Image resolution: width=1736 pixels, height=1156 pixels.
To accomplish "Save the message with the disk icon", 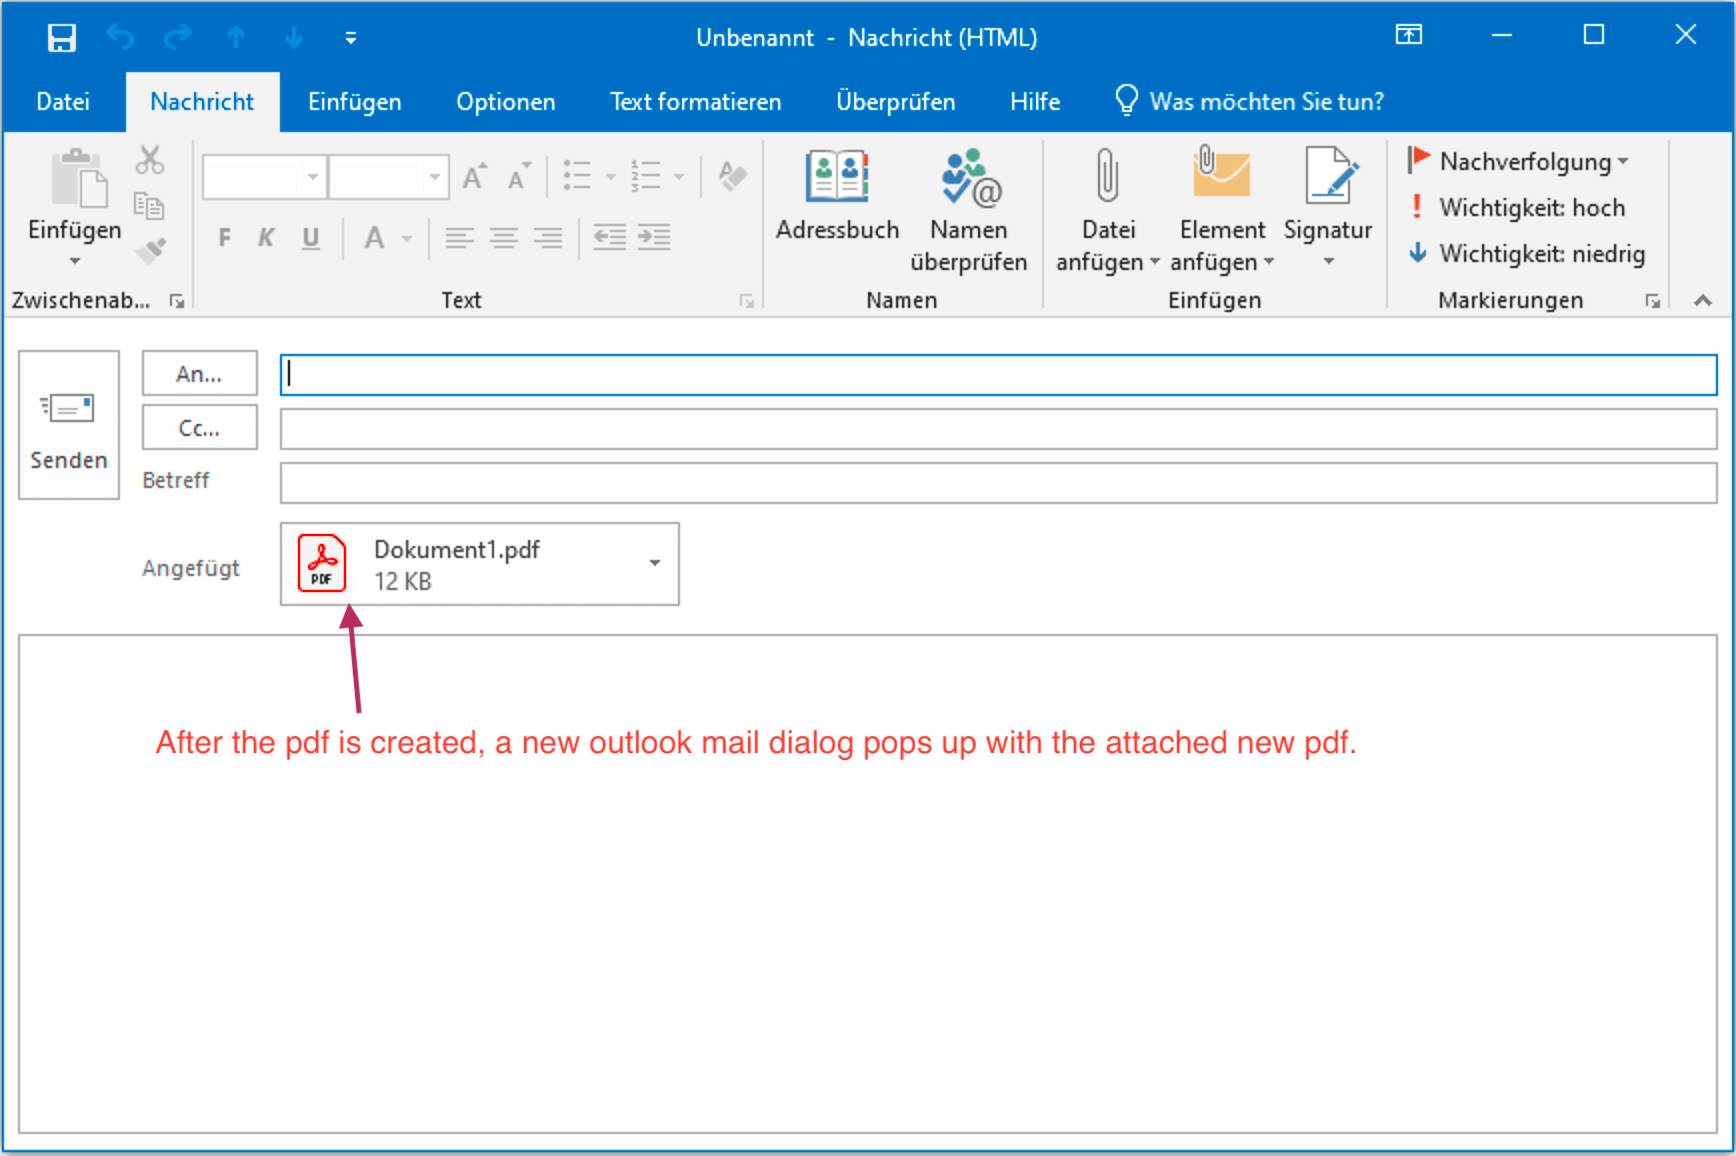I will pos(62,38).
